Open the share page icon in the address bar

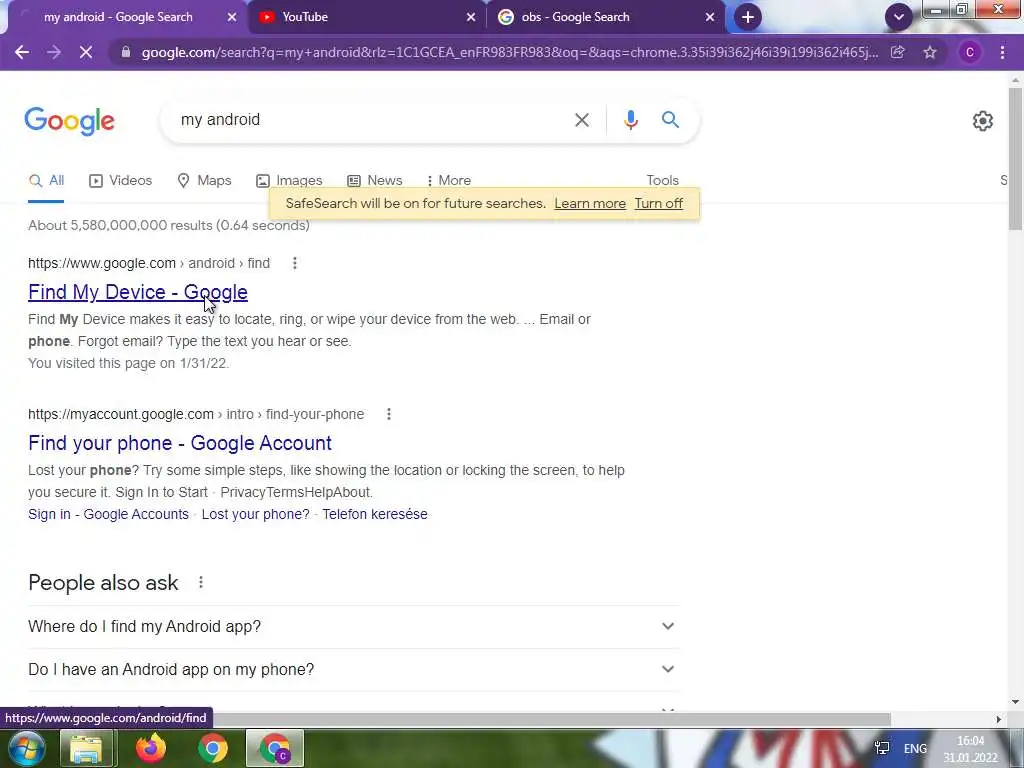[x=898, y=52]
